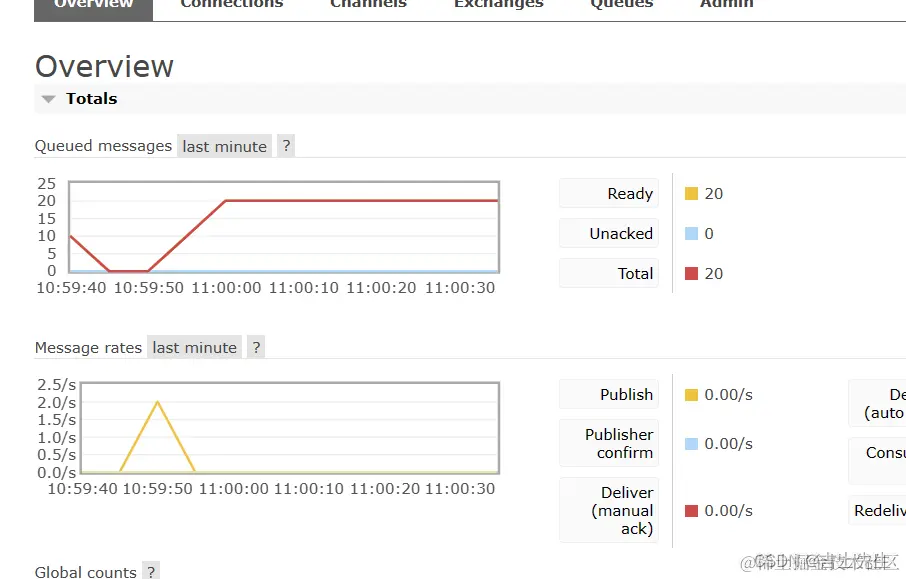Click the yellow Publish rate swatch
The image size is (906, 579).
click(691, 395)
